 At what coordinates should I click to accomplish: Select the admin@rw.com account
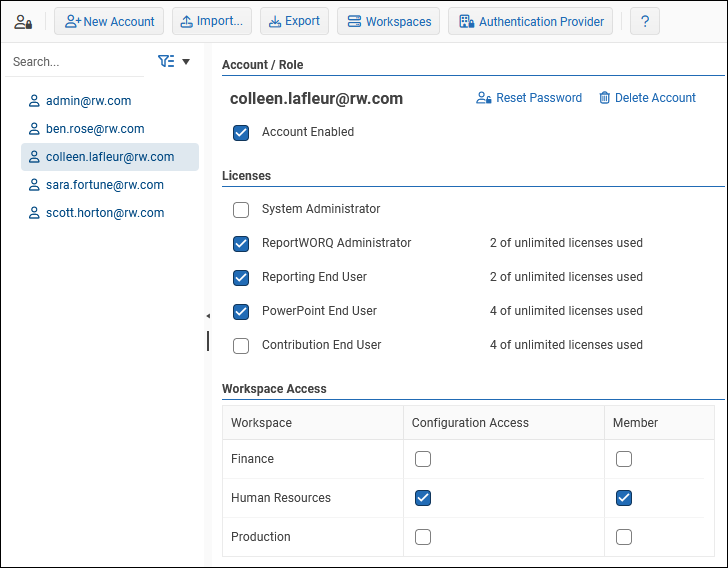tap(88, 101)
